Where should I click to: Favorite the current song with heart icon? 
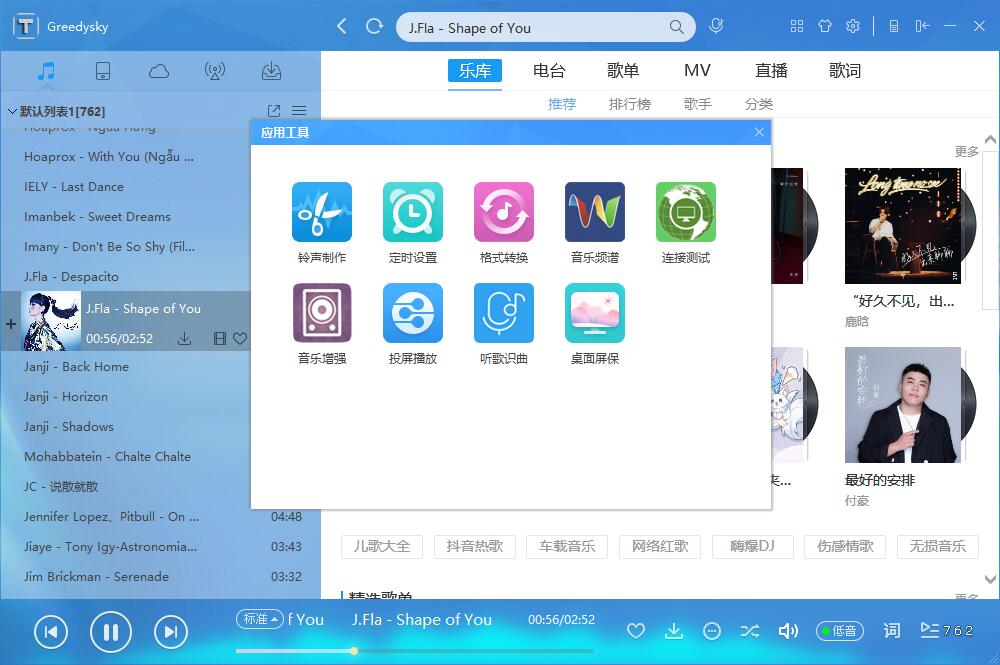[x=635, y=631]
